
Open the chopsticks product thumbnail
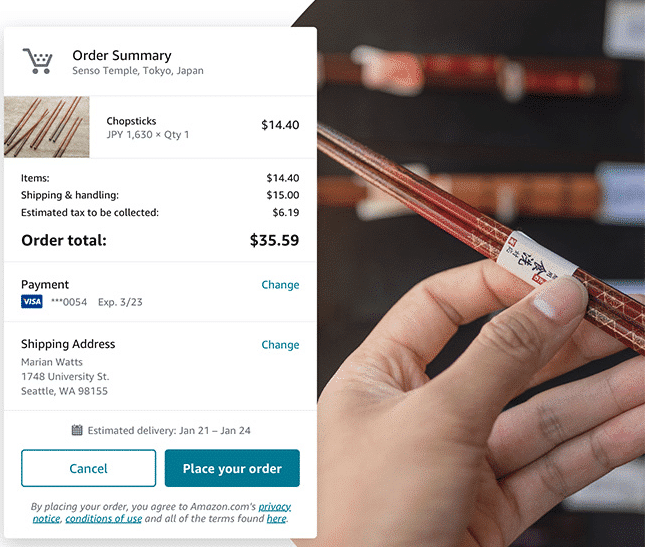point(47,127)
